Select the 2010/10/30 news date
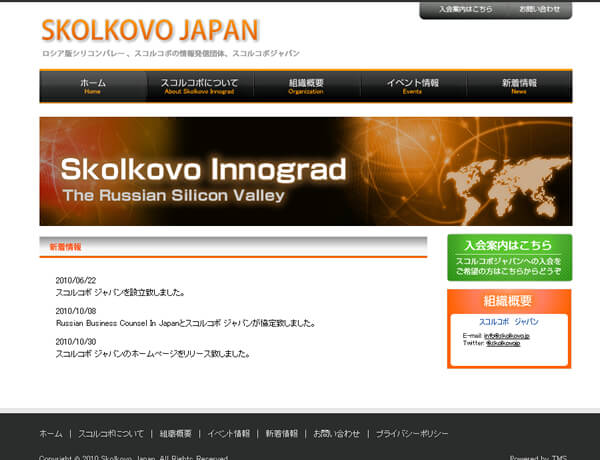Screen dimensions: 600x460 pos(76,341)
